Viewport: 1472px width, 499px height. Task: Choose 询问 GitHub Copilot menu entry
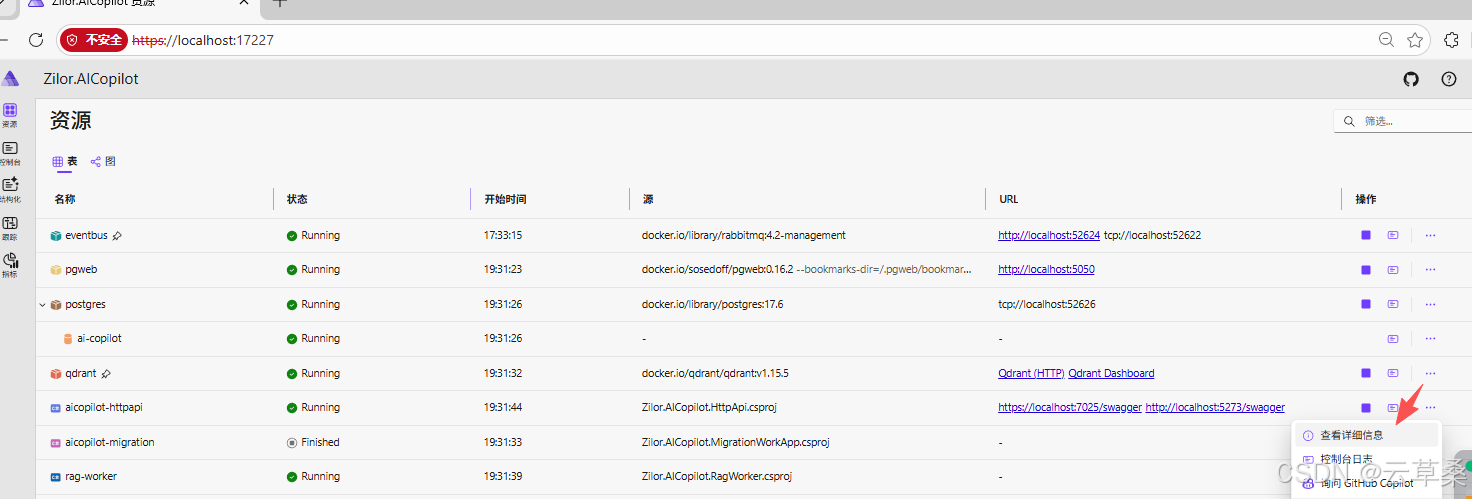1366,483
